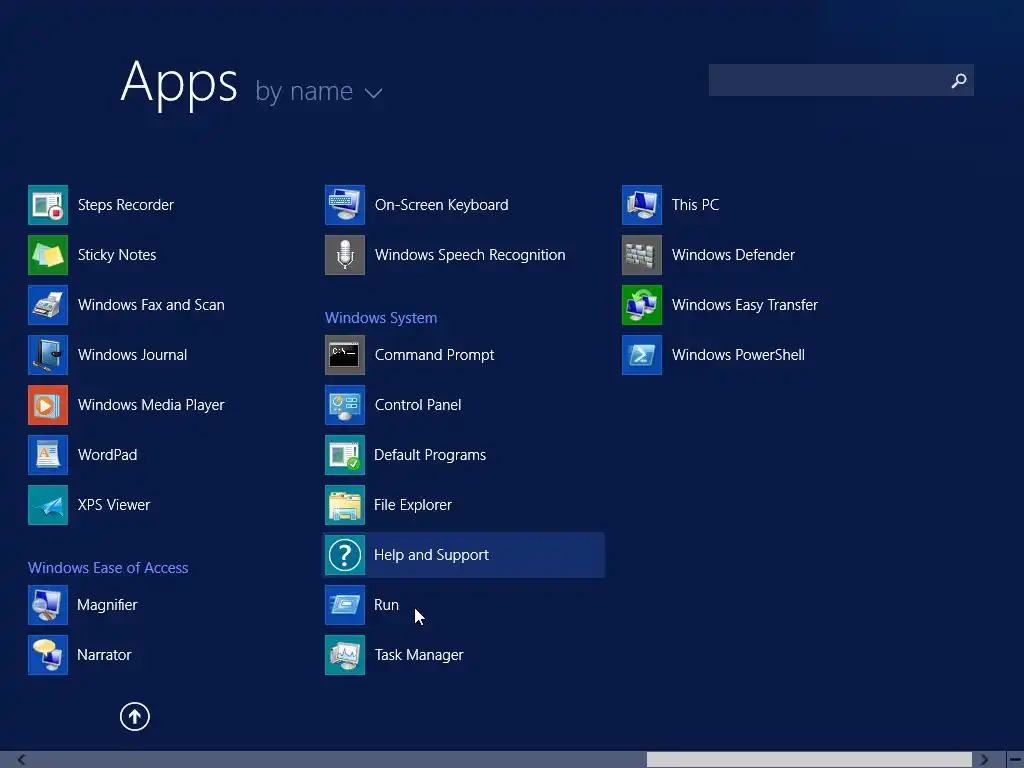1024x768 pixels.
Task: Open the Command Prompt icon
Action: [345, 355]
